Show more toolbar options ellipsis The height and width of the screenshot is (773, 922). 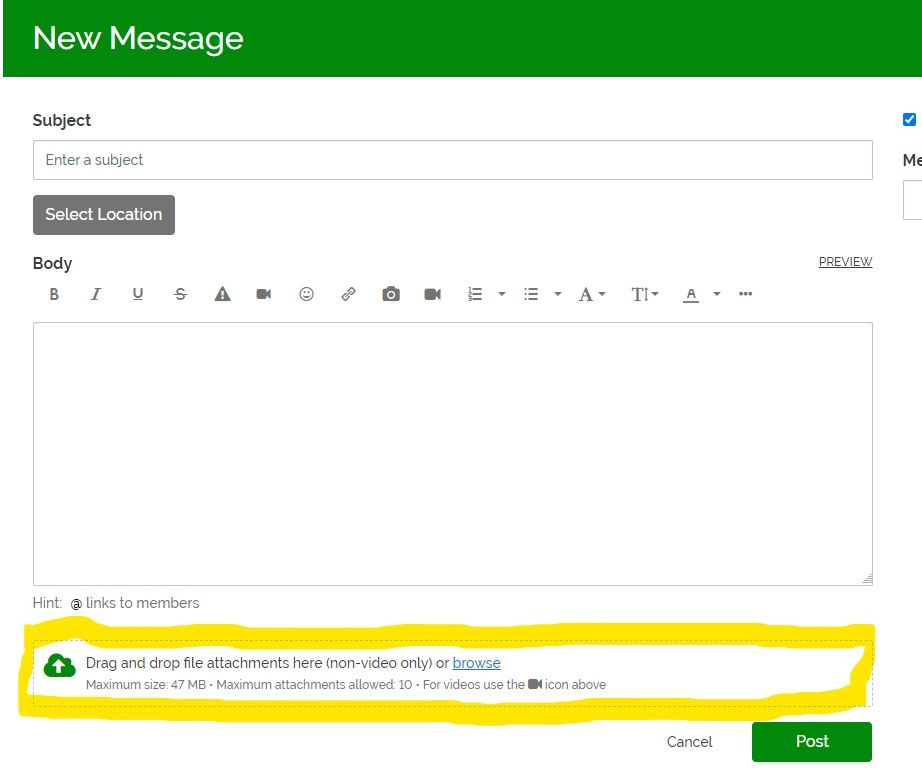[x=746, y=294]
